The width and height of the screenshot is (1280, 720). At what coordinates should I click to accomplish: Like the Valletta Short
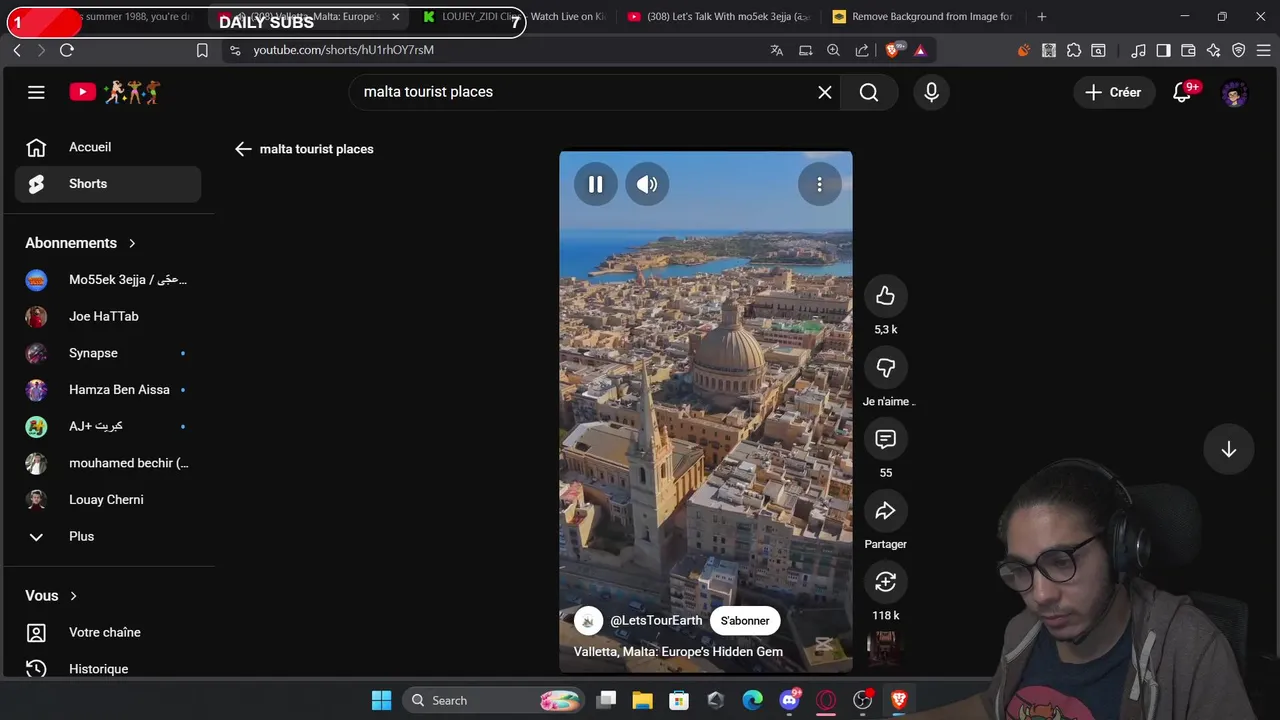tap(885, 296)
